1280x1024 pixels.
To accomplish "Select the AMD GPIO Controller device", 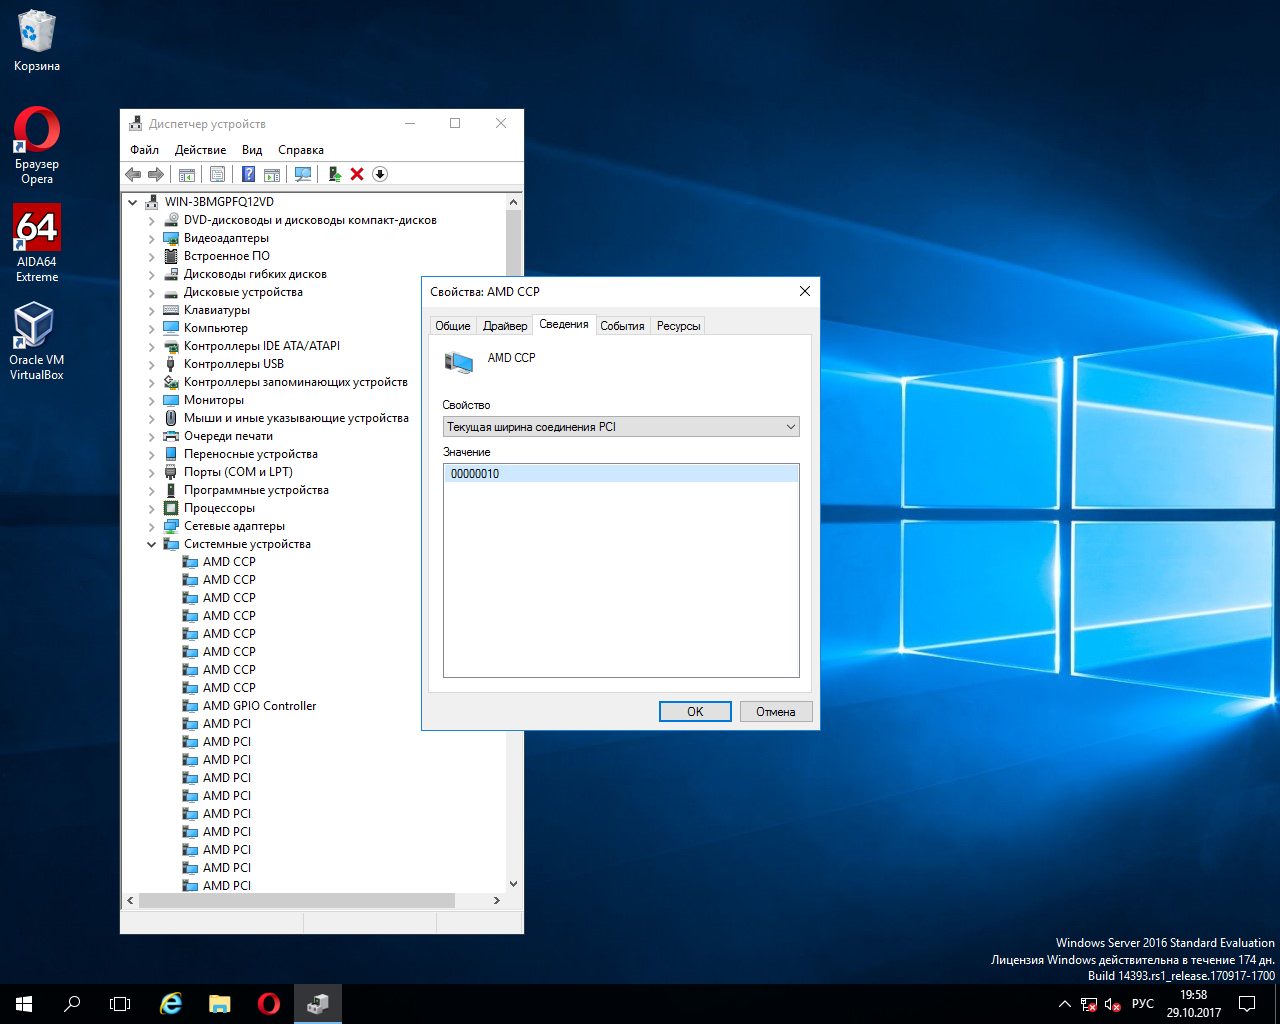I will [x=259, y=706].
